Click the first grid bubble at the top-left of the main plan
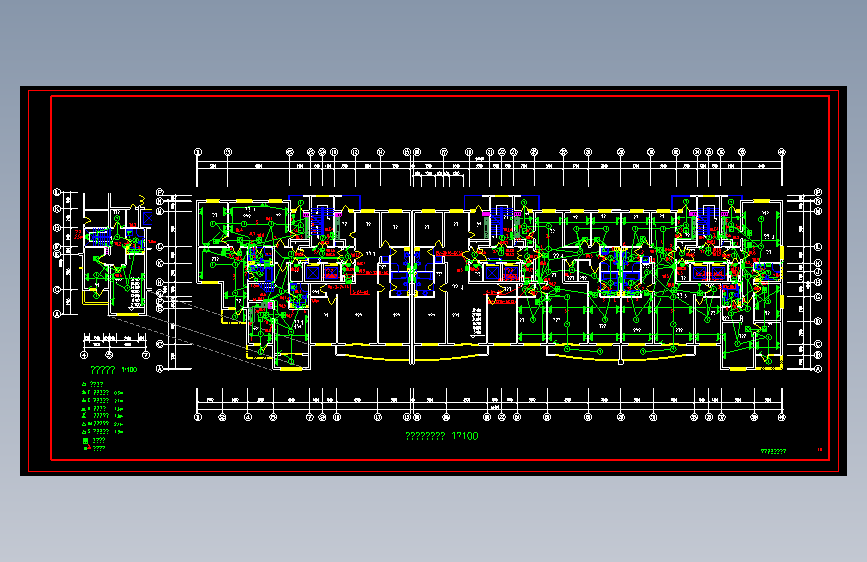This screenshot has height=562, width=867. point(198,152)
